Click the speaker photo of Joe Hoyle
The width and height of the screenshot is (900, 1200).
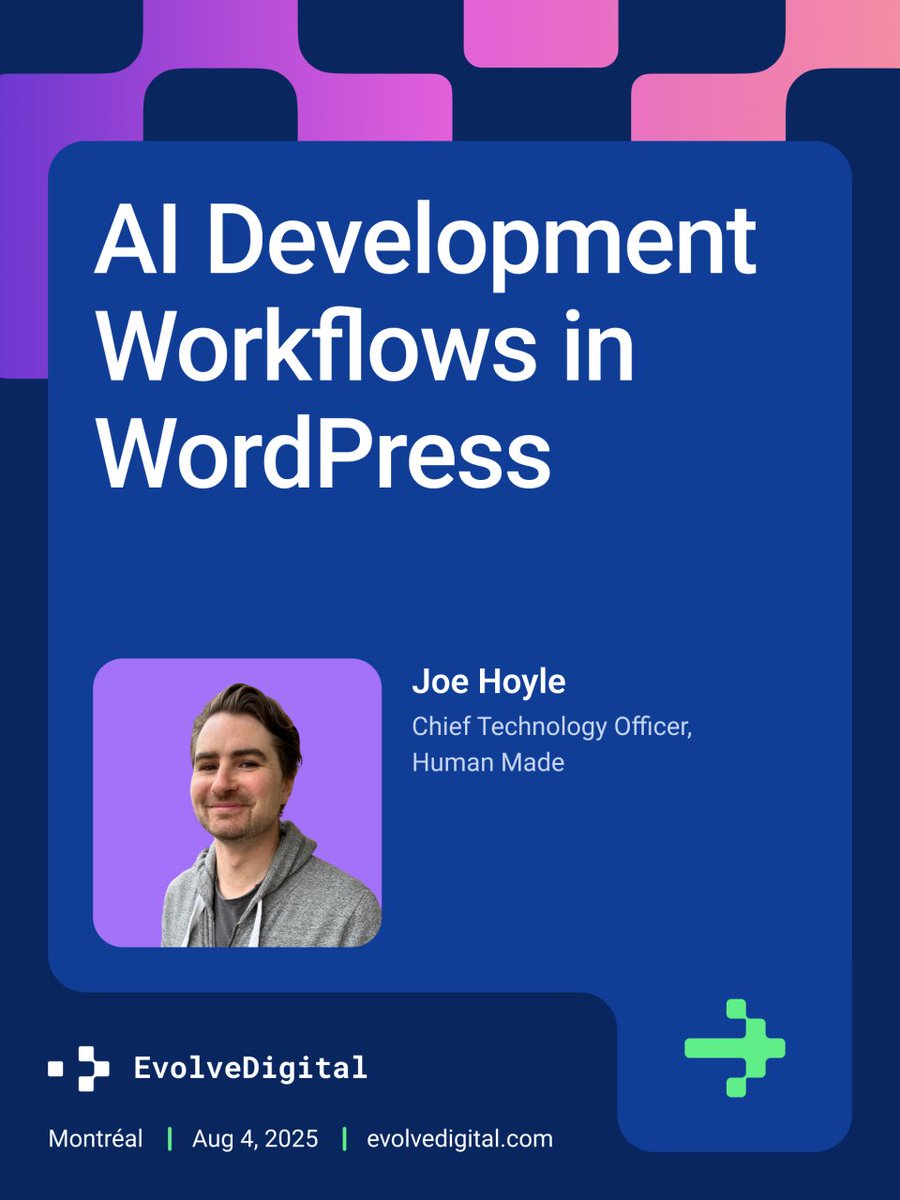pos(237,802)
